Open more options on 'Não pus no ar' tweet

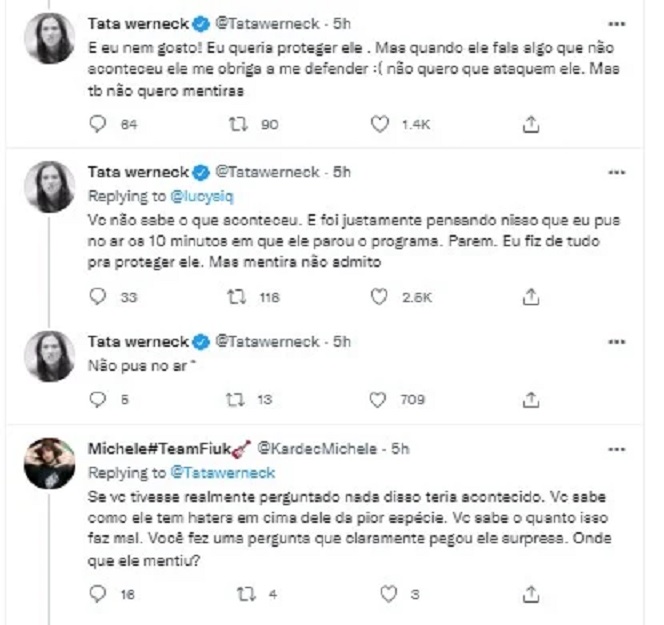pyautogui.click(x=626, y=343)
